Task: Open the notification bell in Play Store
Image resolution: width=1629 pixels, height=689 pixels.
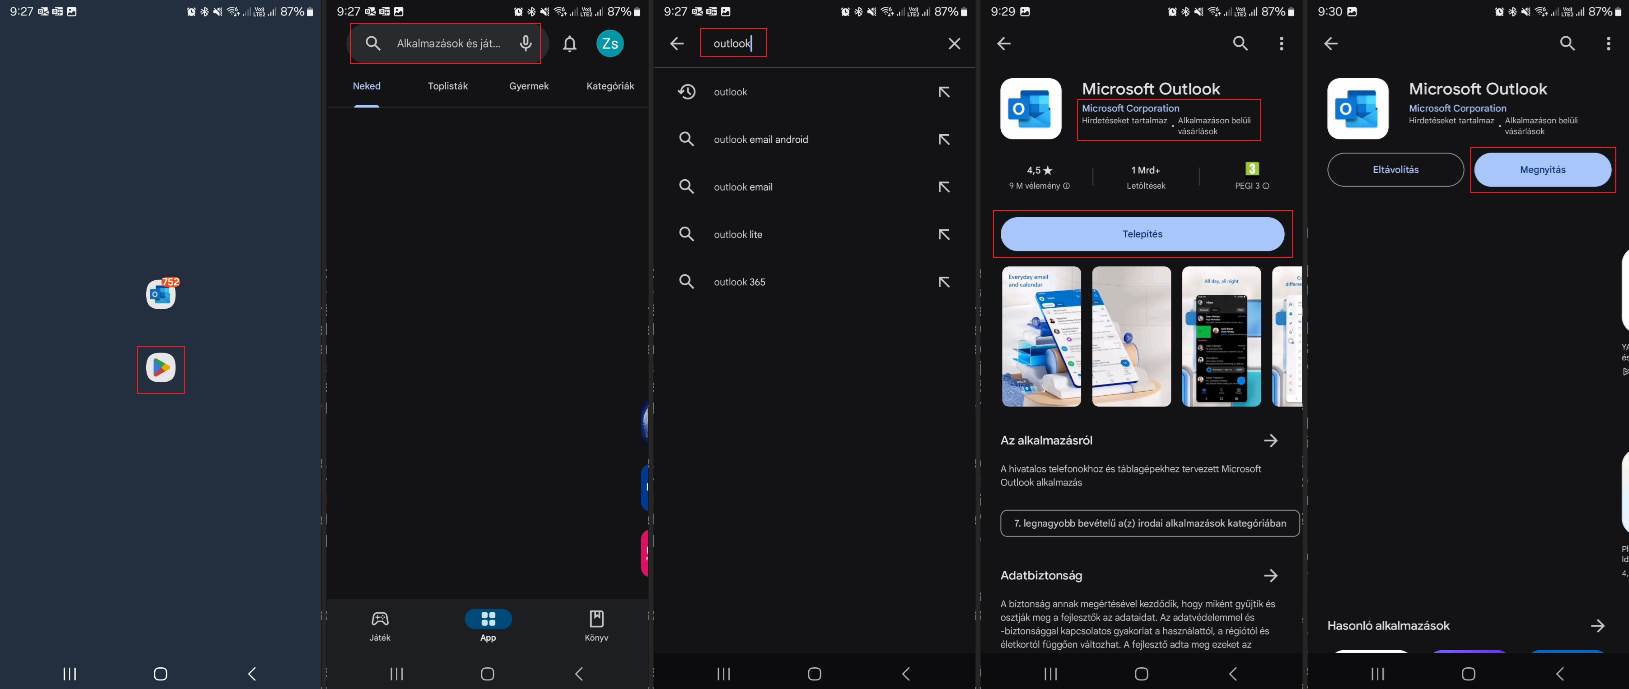Action: coord(570,43)
